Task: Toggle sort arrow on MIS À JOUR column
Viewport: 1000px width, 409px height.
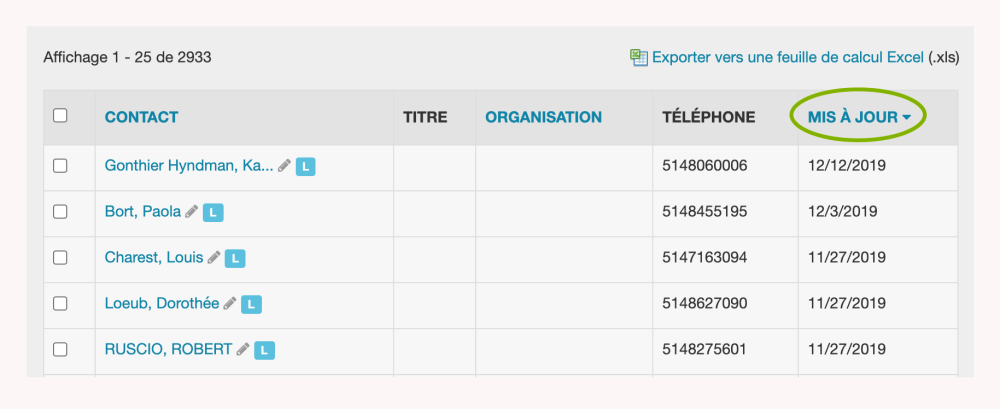Action: (906, 118)
